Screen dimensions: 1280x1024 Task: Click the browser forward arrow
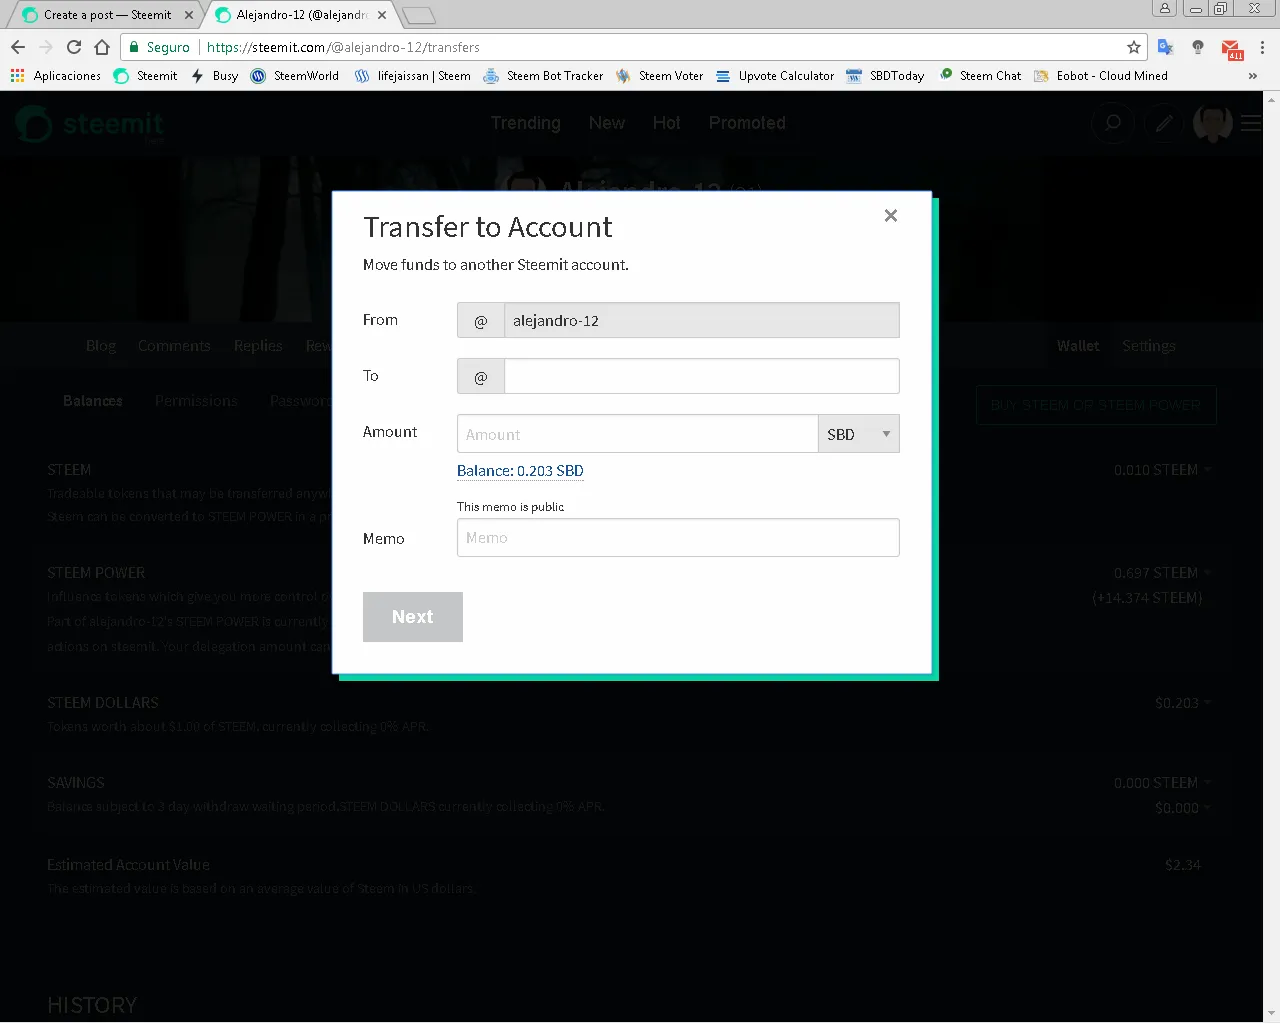tap(46, 47)
